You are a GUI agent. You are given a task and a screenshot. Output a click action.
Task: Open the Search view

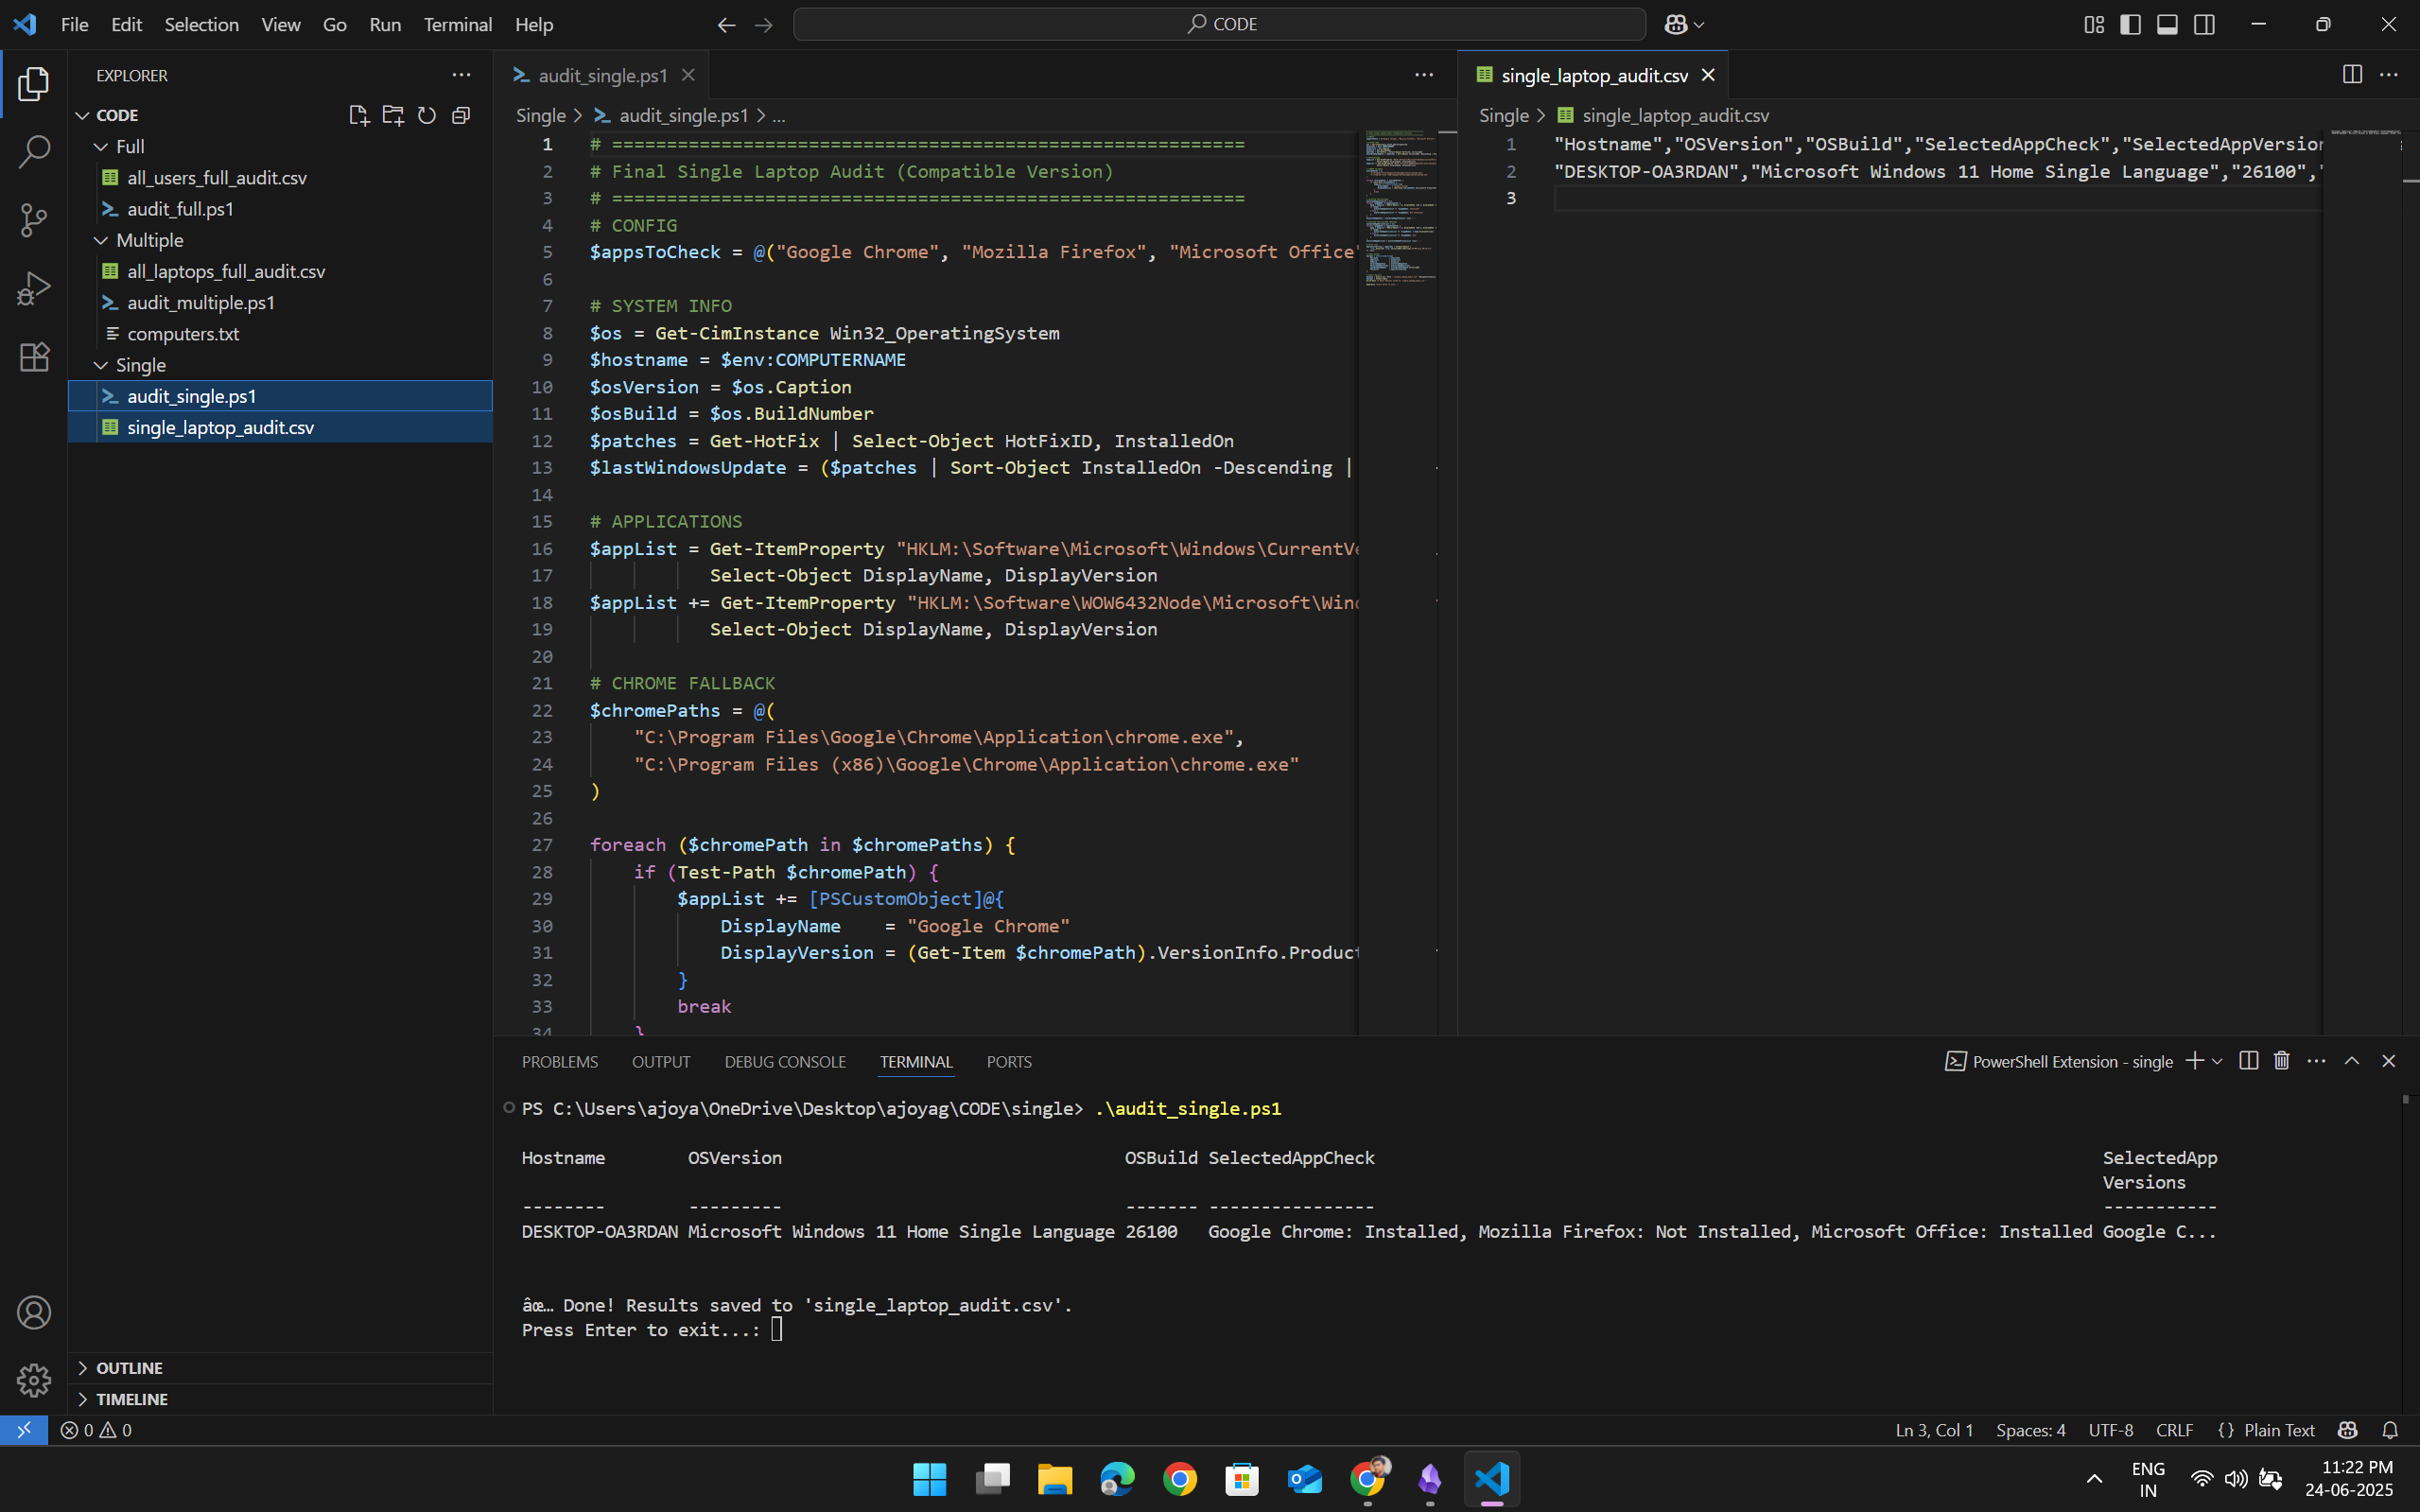(34, 152)
